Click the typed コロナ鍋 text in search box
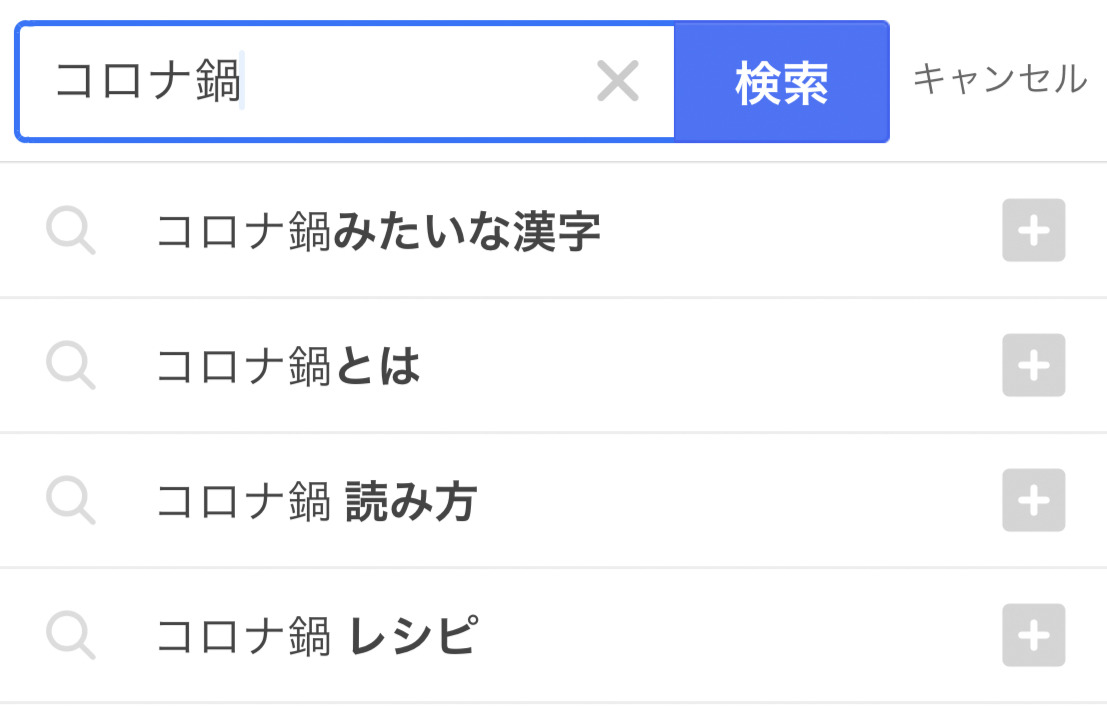 click(x=148, y=81)
